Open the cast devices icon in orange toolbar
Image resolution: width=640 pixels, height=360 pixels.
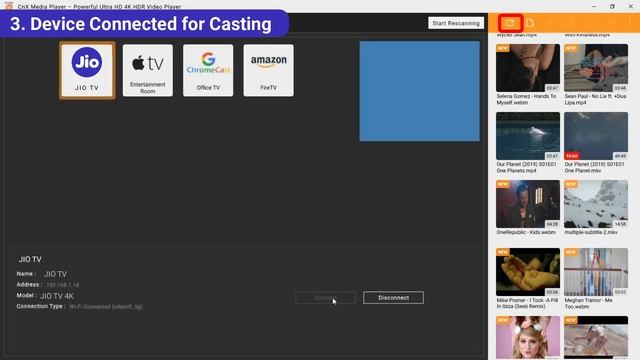510,23
